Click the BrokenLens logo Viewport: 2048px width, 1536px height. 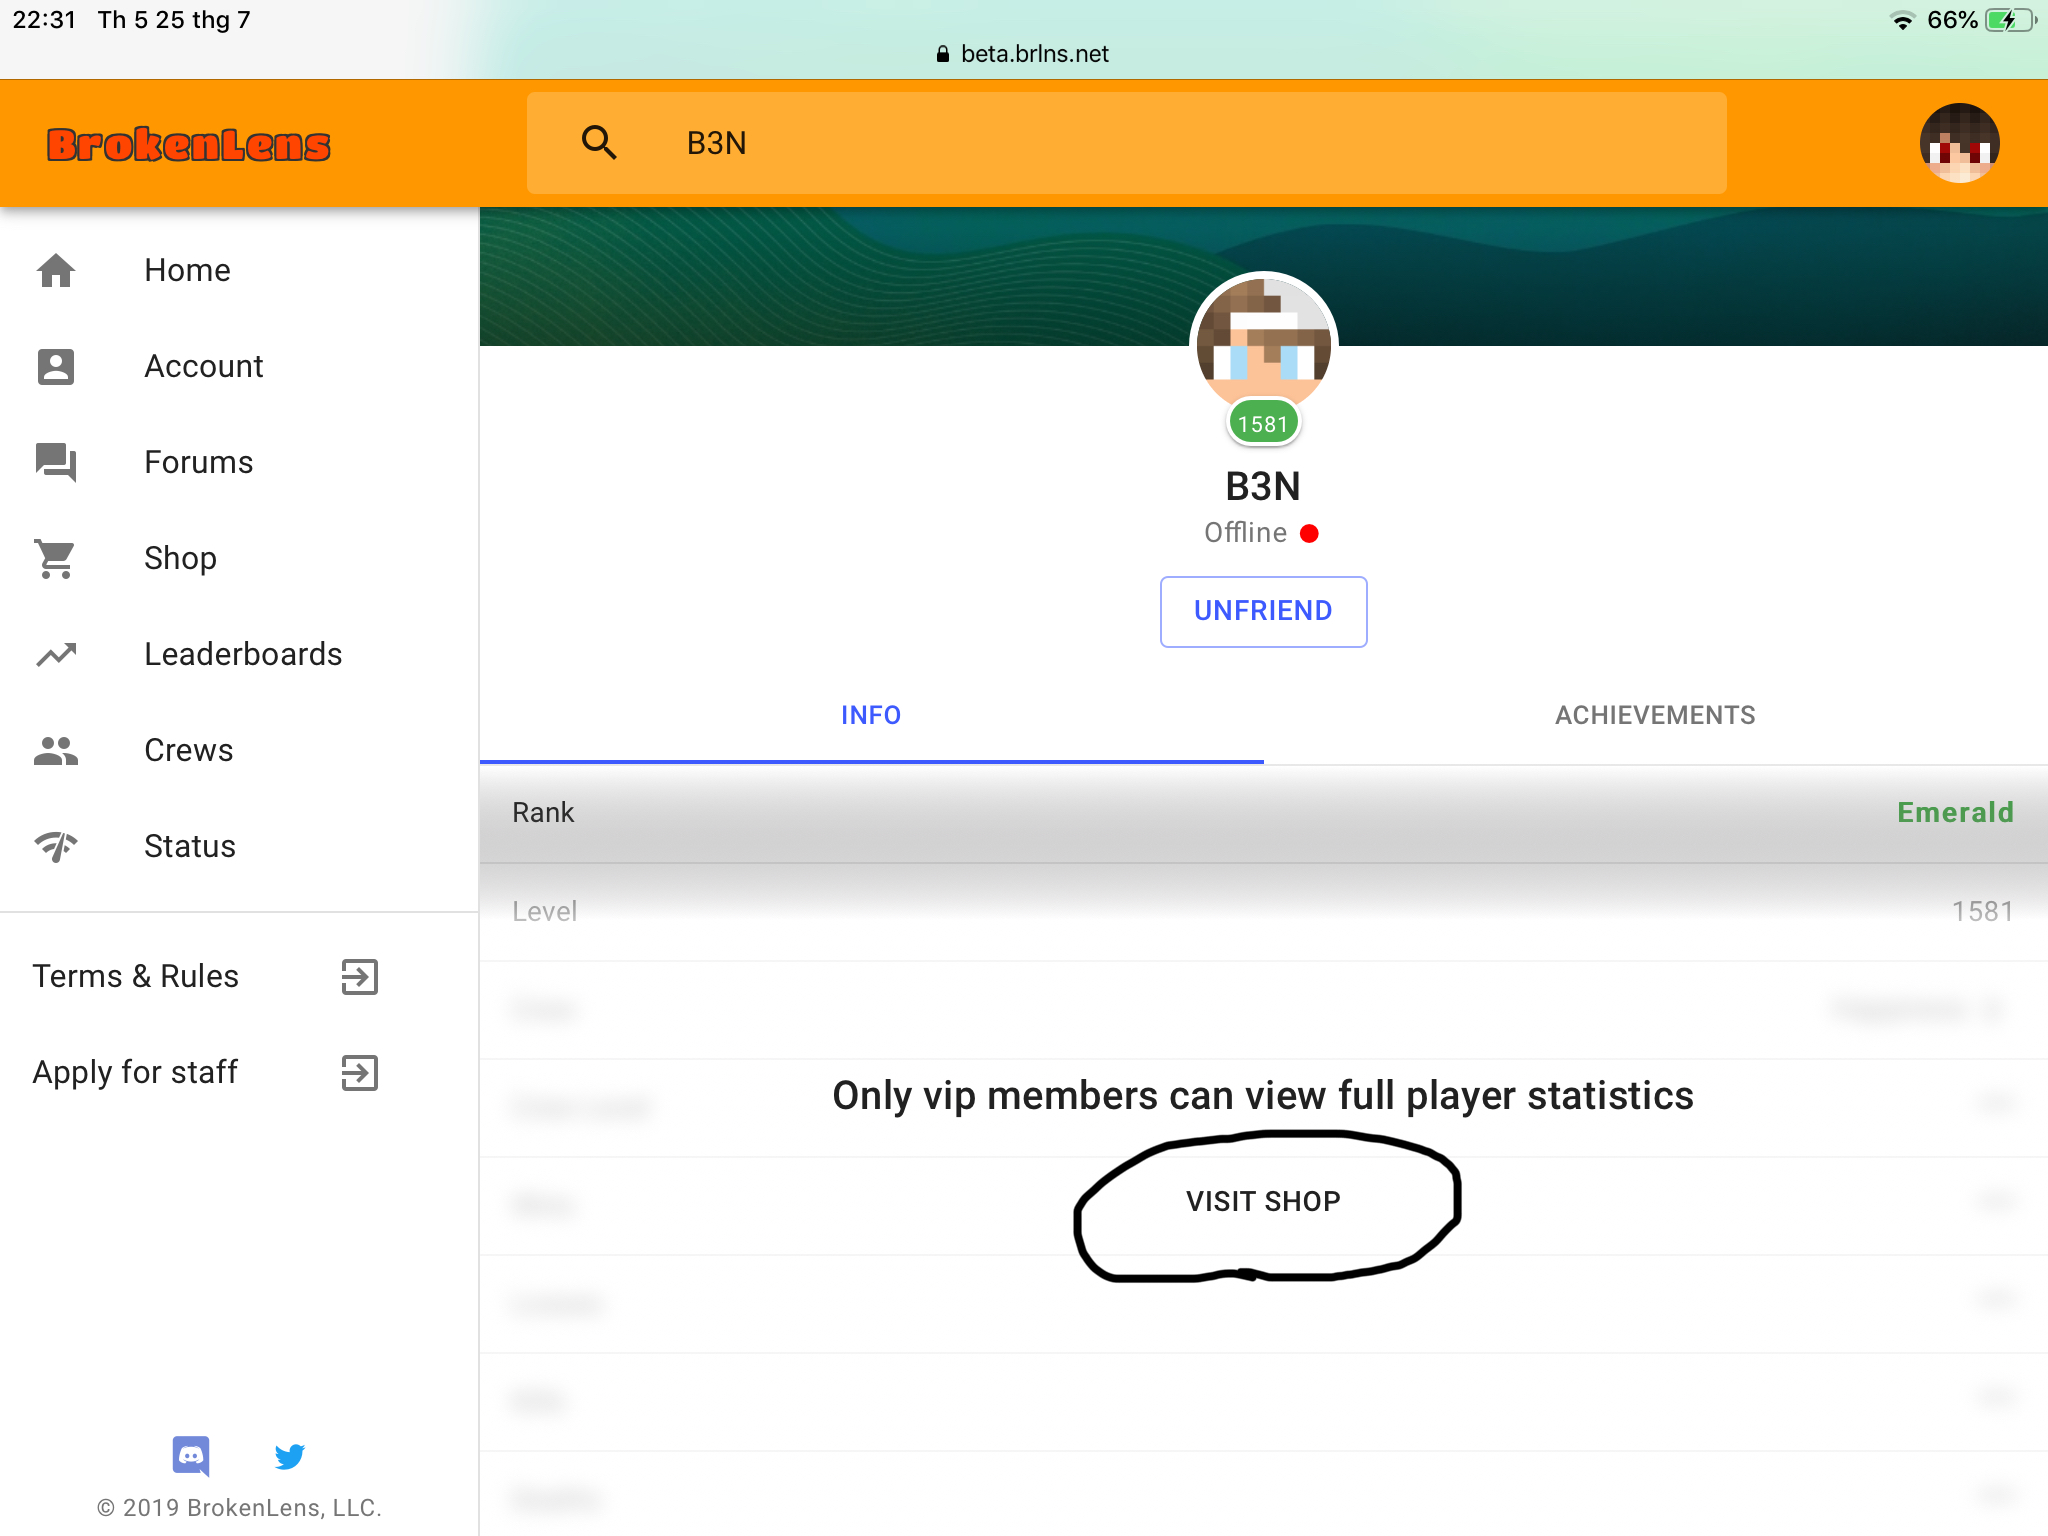(189, 145)
